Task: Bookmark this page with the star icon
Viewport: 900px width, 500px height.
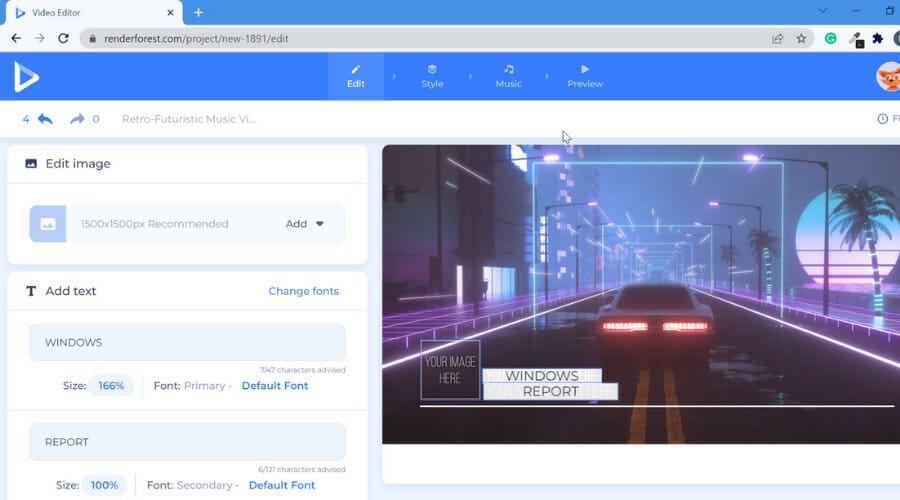Action: [801, 38]
